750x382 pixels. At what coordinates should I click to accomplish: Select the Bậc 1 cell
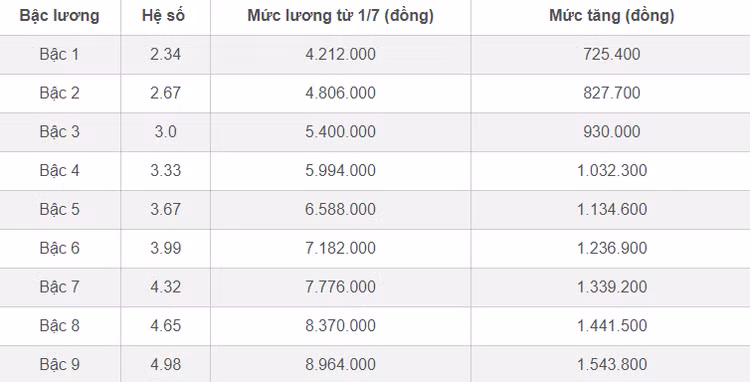(x=59, y=55)
